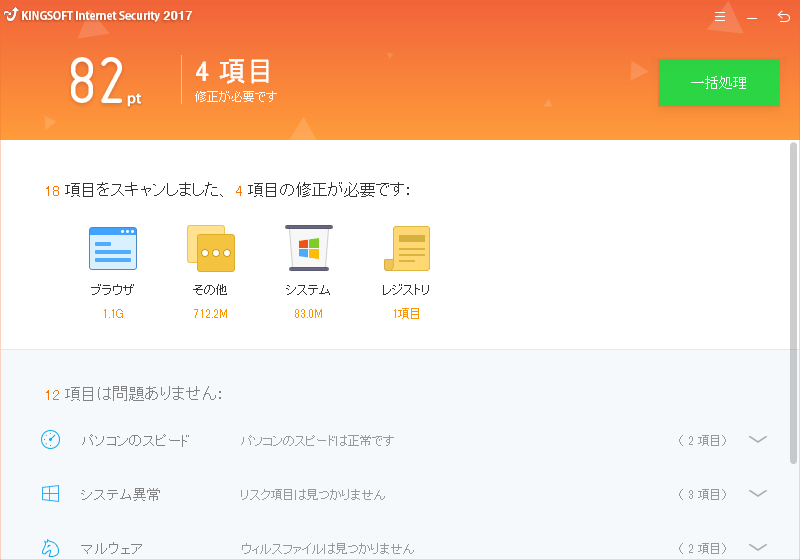
Task: Select the その他 yellow folder icon
Action: pyautogui.click(x=211, y=248)
